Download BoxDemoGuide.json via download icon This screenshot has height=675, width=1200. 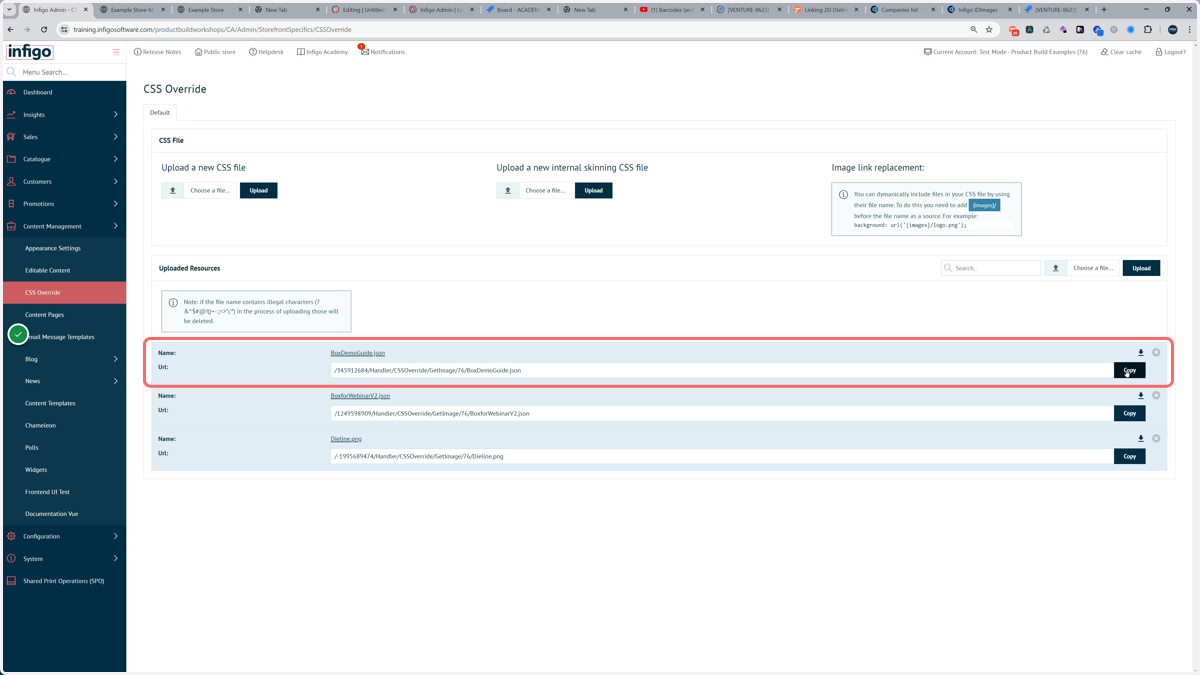pyautogui.click(x=1140, y=353)
